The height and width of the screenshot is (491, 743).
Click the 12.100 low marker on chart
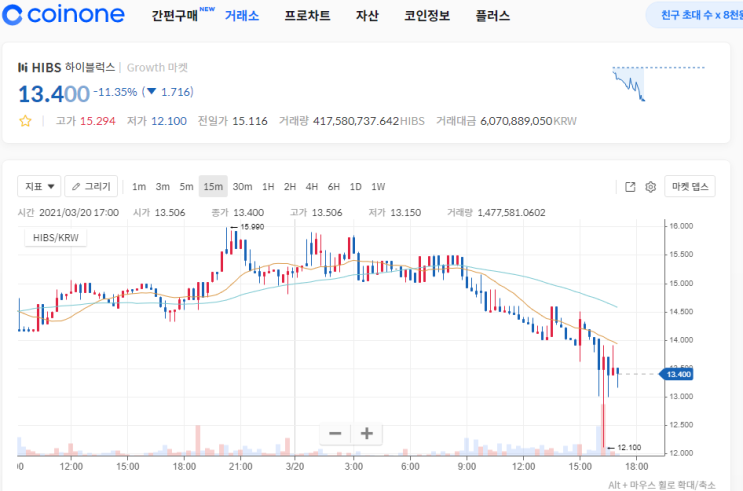click(629, 447)
